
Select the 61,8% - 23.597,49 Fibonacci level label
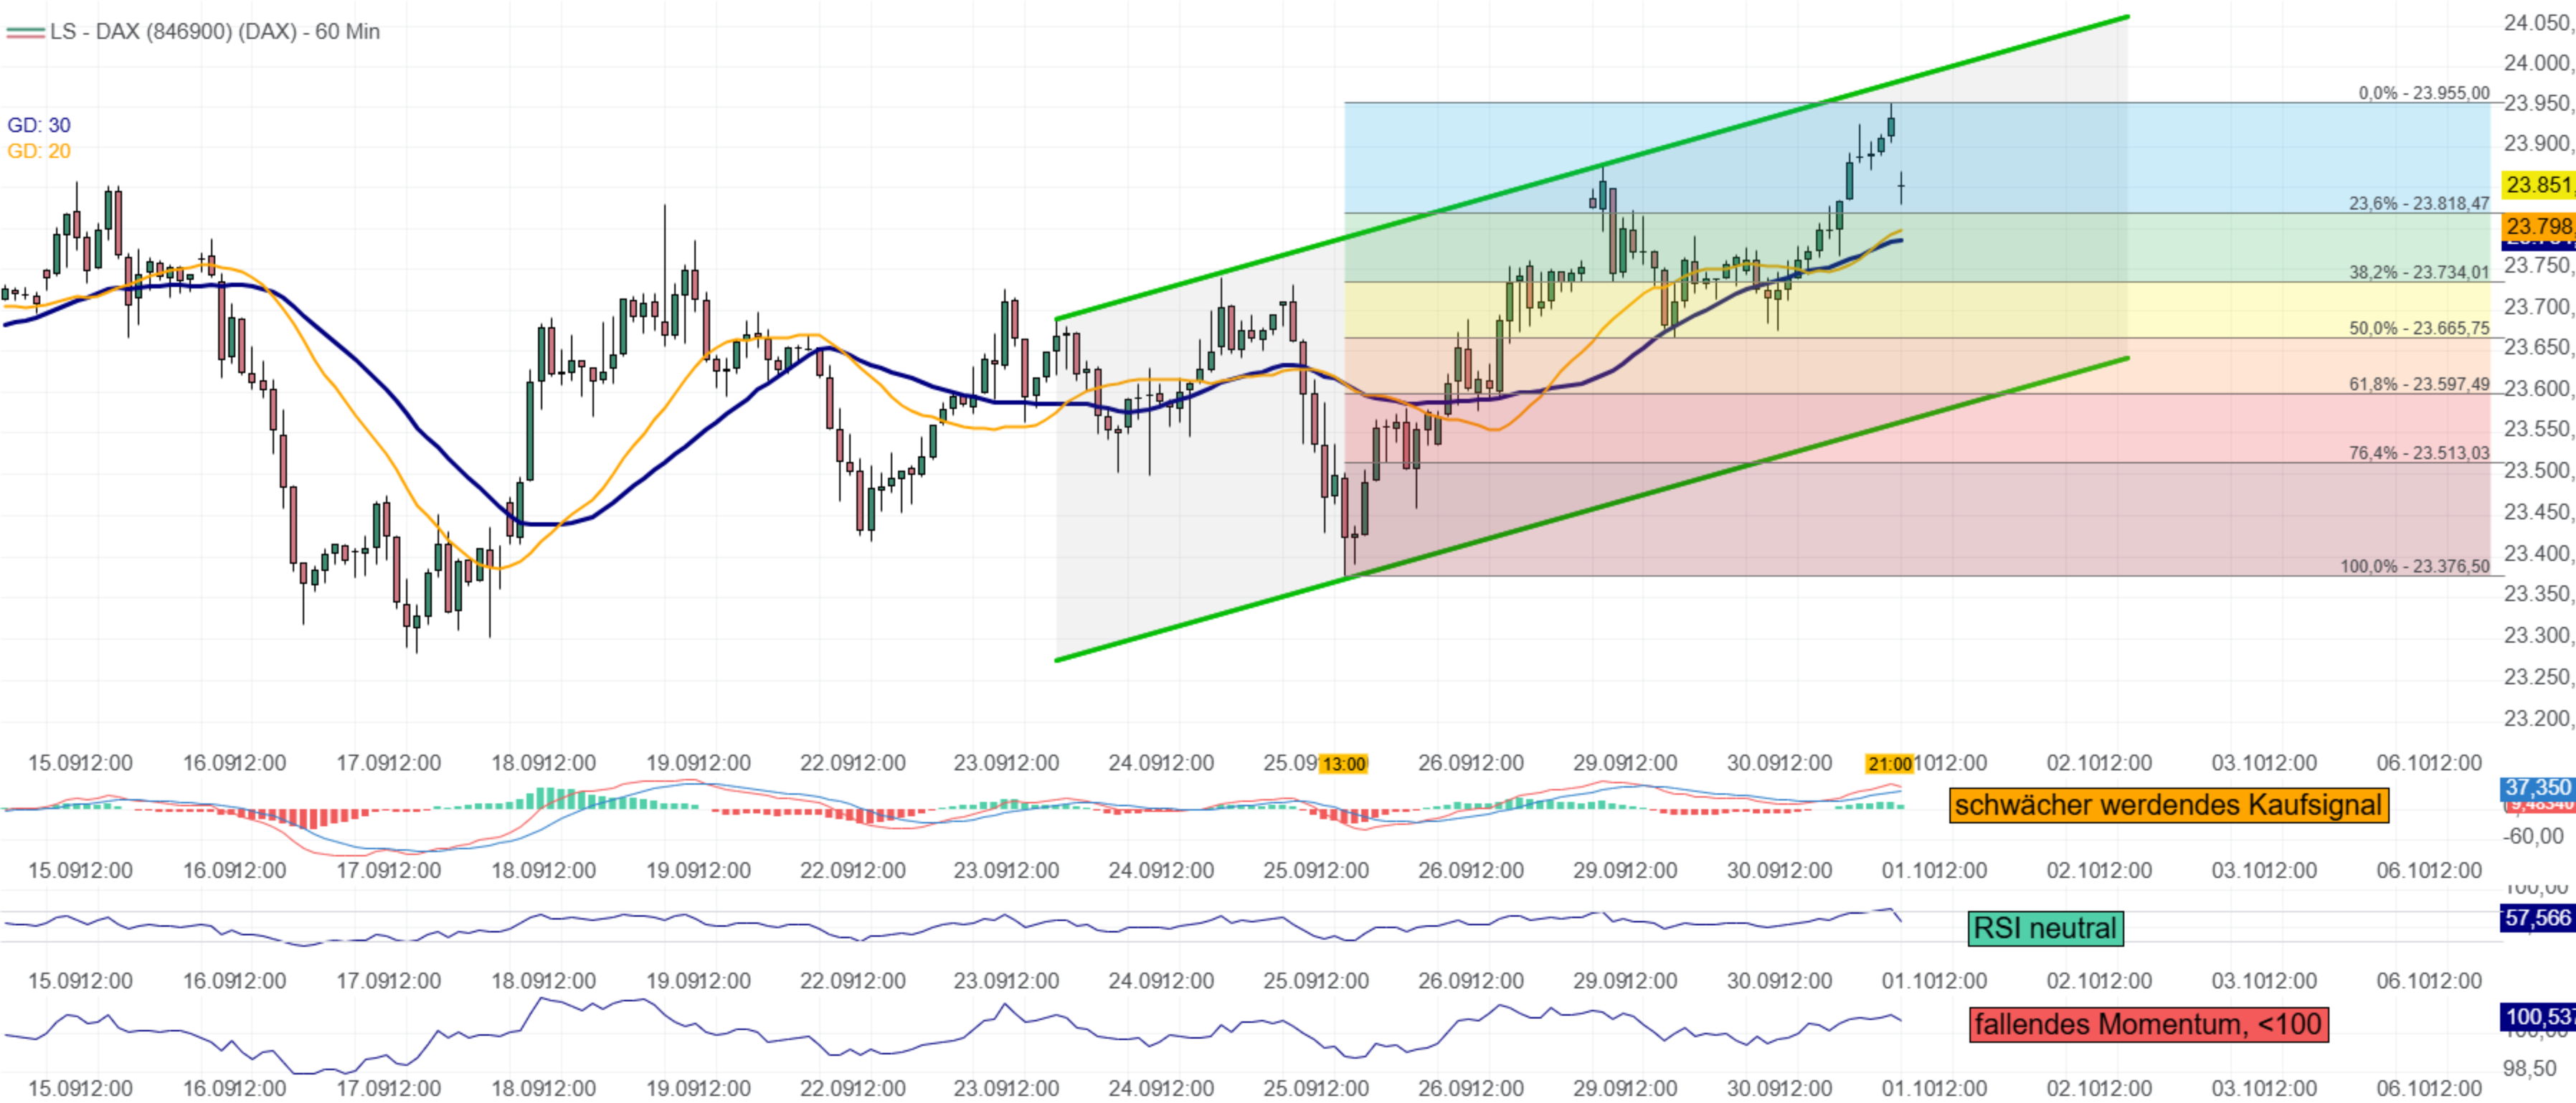pyautogui.click(x=2418, y=384)
